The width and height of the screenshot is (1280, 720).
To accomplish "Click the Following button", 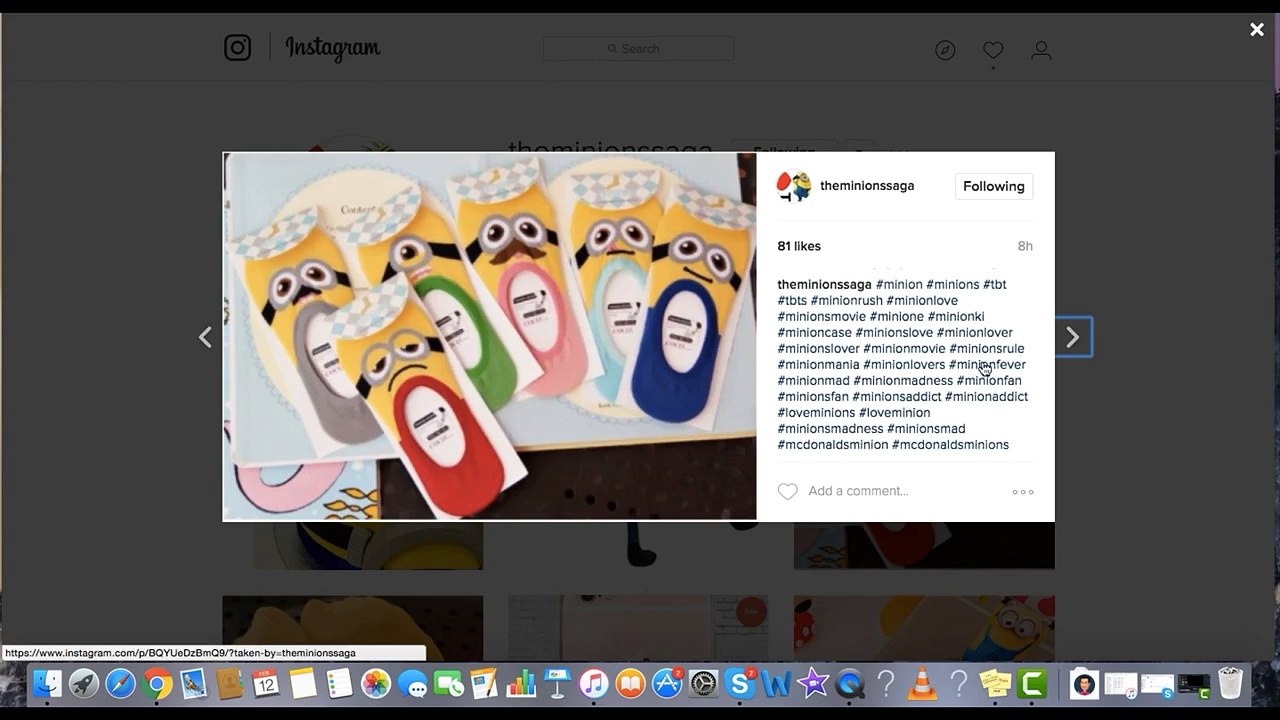I will pyautogui.click(x=994, y=186).
